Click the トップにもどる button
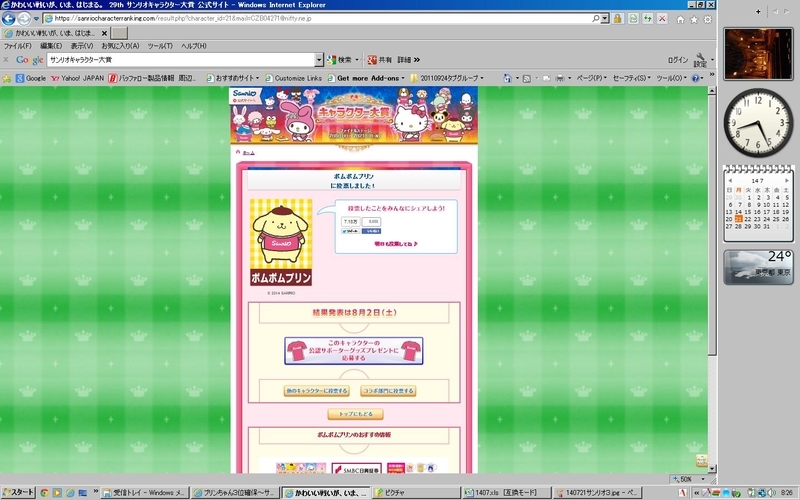The width and height of the screenshot is (800, 500). point(356,414)
